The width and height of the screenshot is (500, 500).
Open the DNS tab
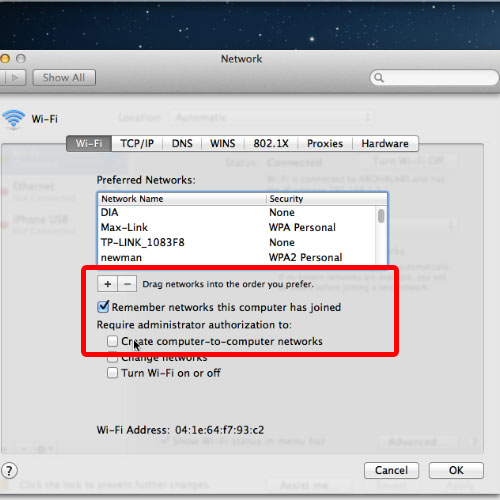coord(182,143)
